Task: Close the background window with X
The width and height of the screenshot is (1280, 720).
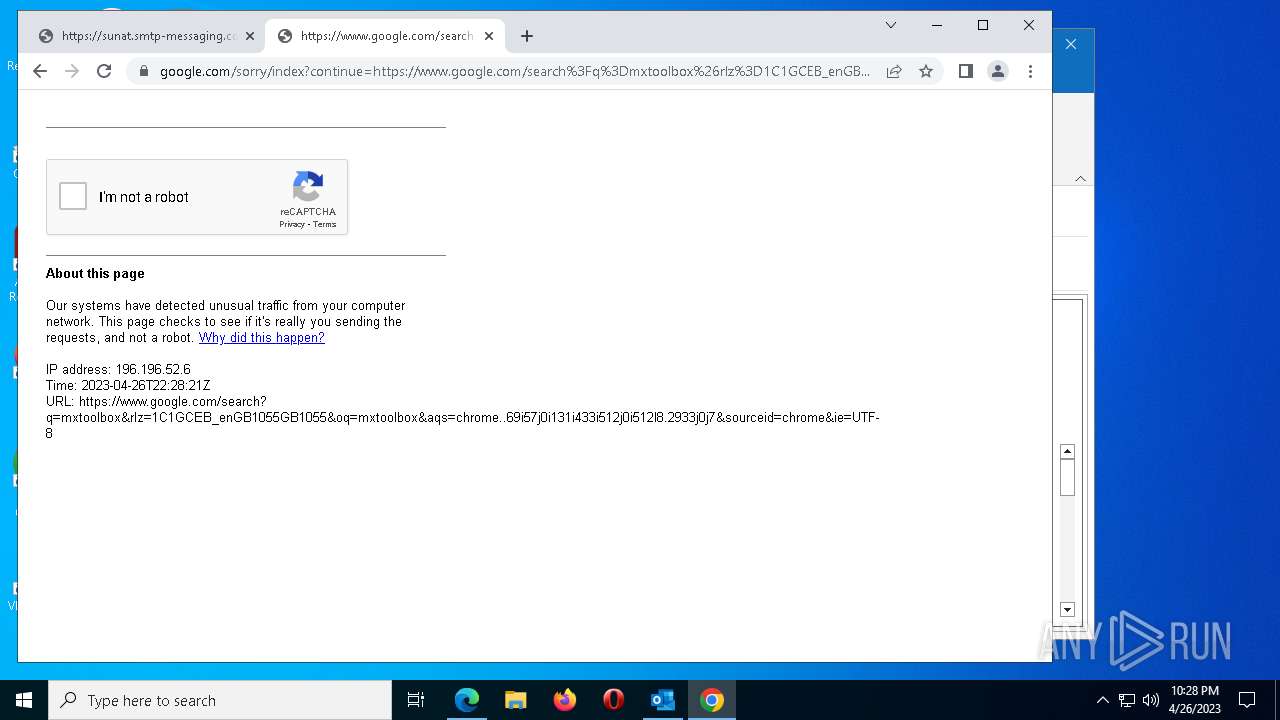Action: click(1071, 44)
